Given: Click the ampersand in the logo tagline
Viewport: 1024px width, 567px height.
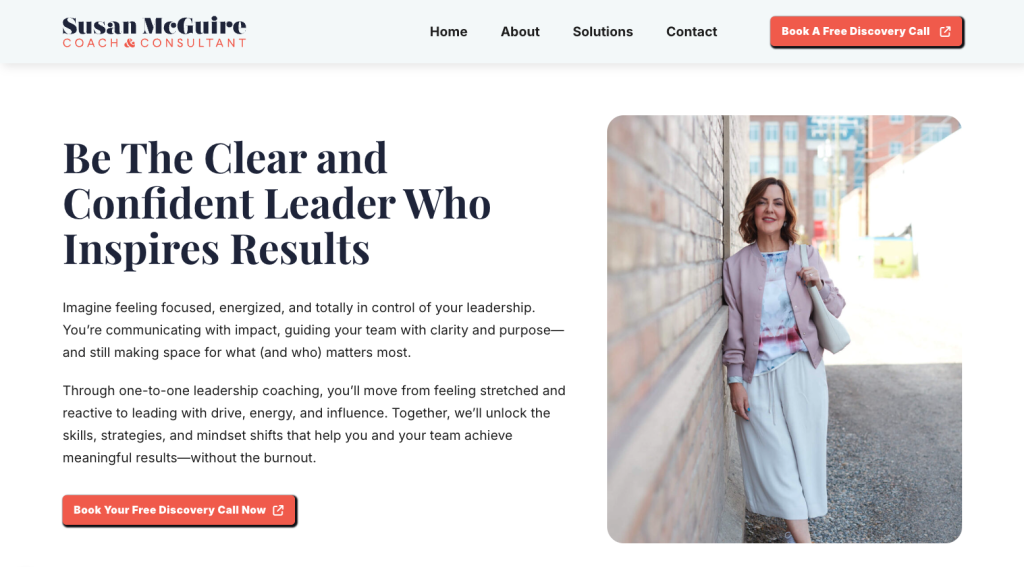Looking at the screenshot, I should click(x=129, y=43).
